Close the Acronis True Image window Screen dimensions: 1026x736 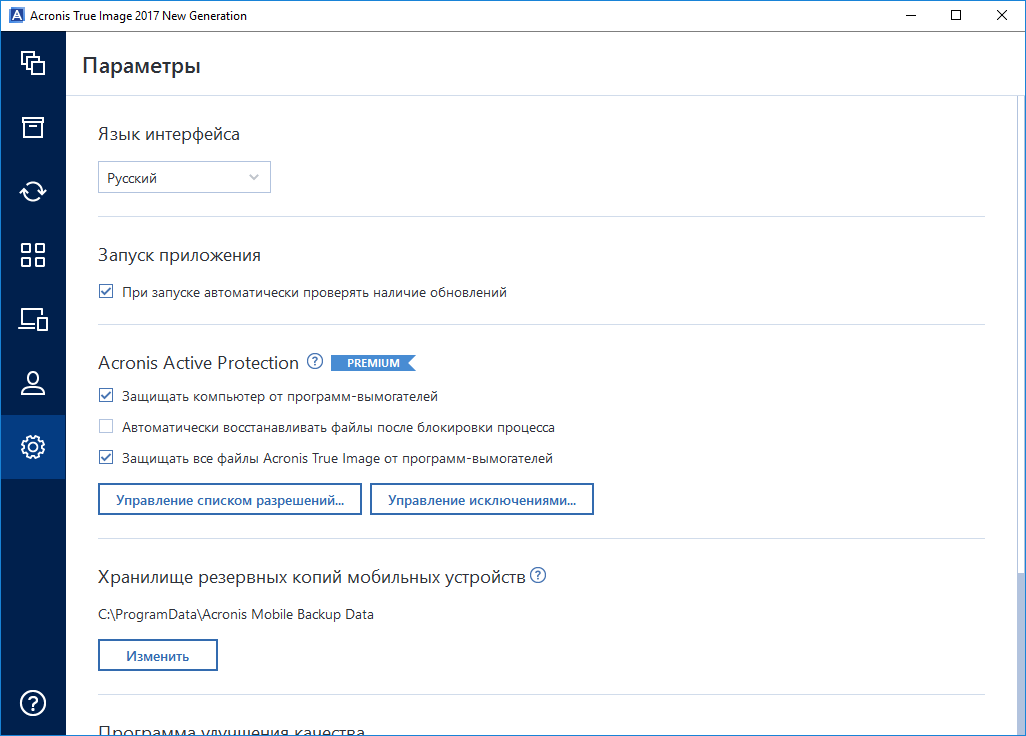coord(1002,15)
